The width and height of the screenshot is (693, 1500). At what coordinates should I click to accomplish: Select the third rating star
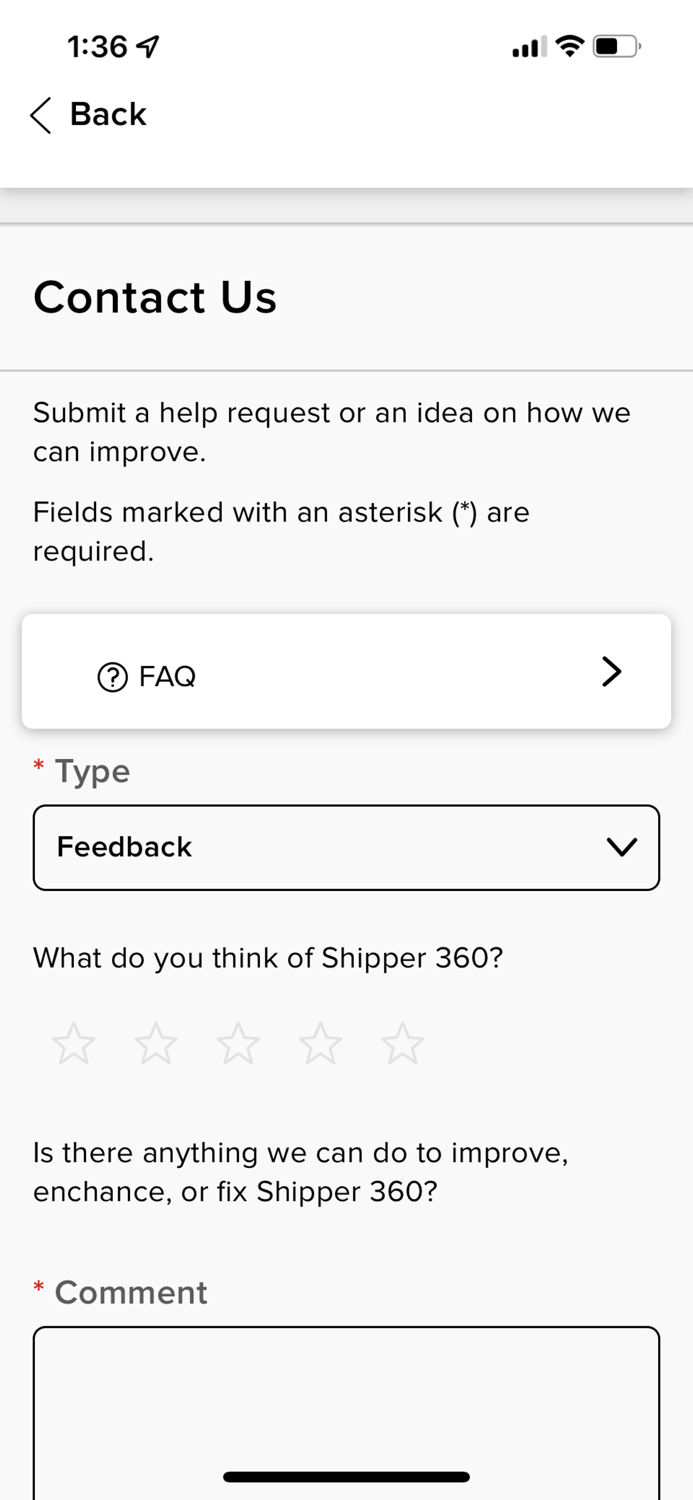(238, 1043)
